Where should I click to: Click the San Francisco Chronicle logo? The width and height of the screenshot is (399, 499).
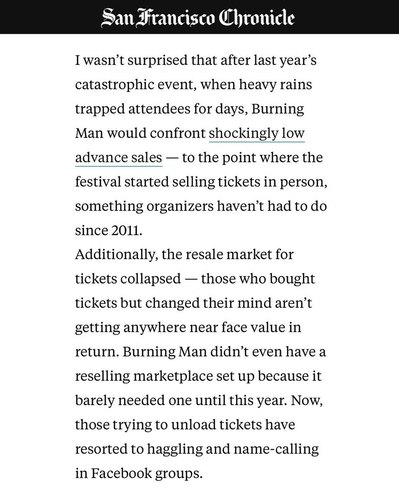[x=198, y=17]
